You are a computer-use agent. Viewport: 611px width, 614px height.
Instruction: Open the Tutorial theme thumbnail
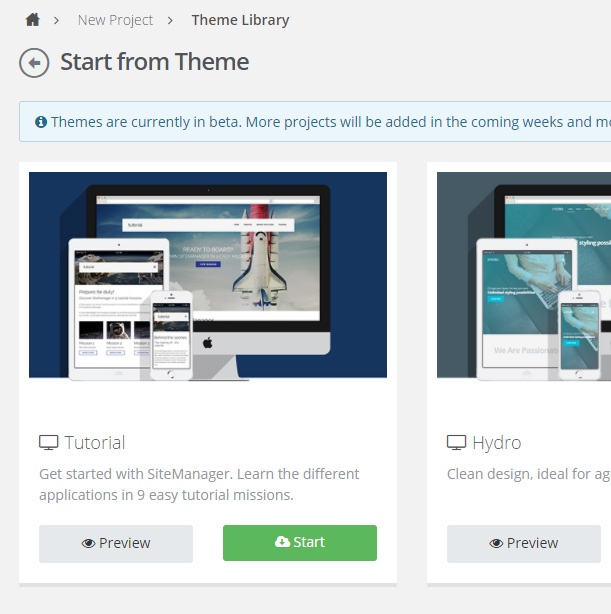click(208, 276)
